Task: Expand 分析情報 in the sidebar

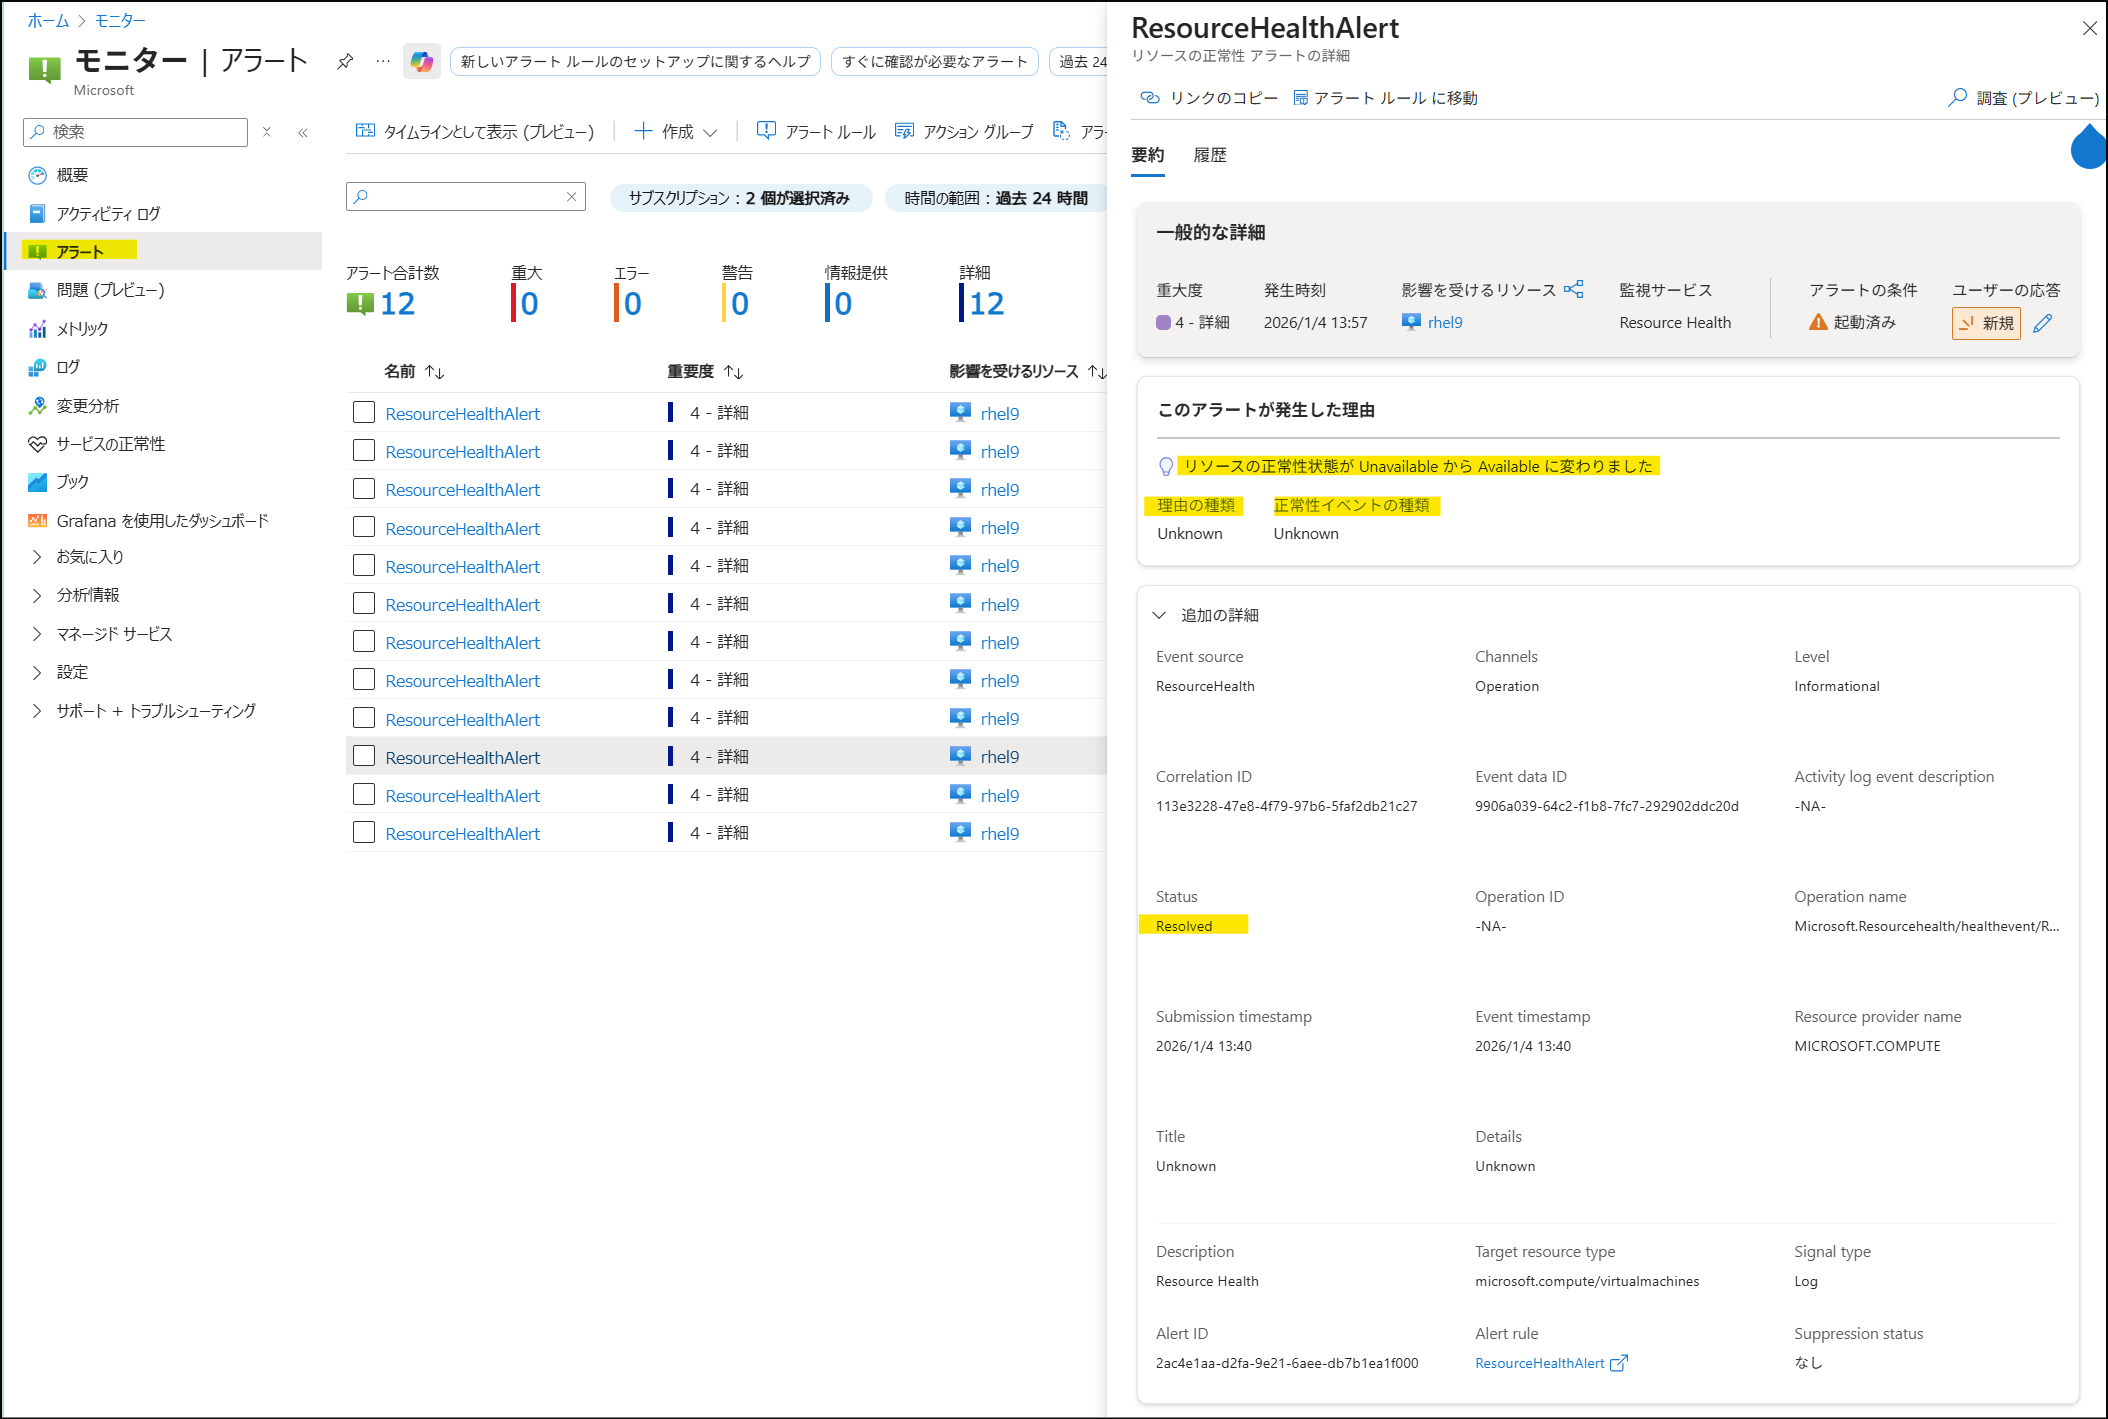Action: coord(38,595)
